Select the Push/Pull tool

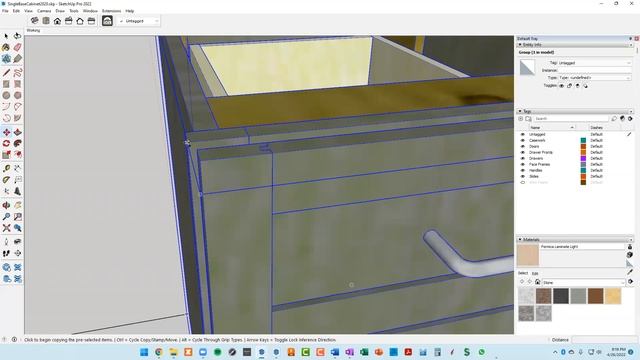18,132
